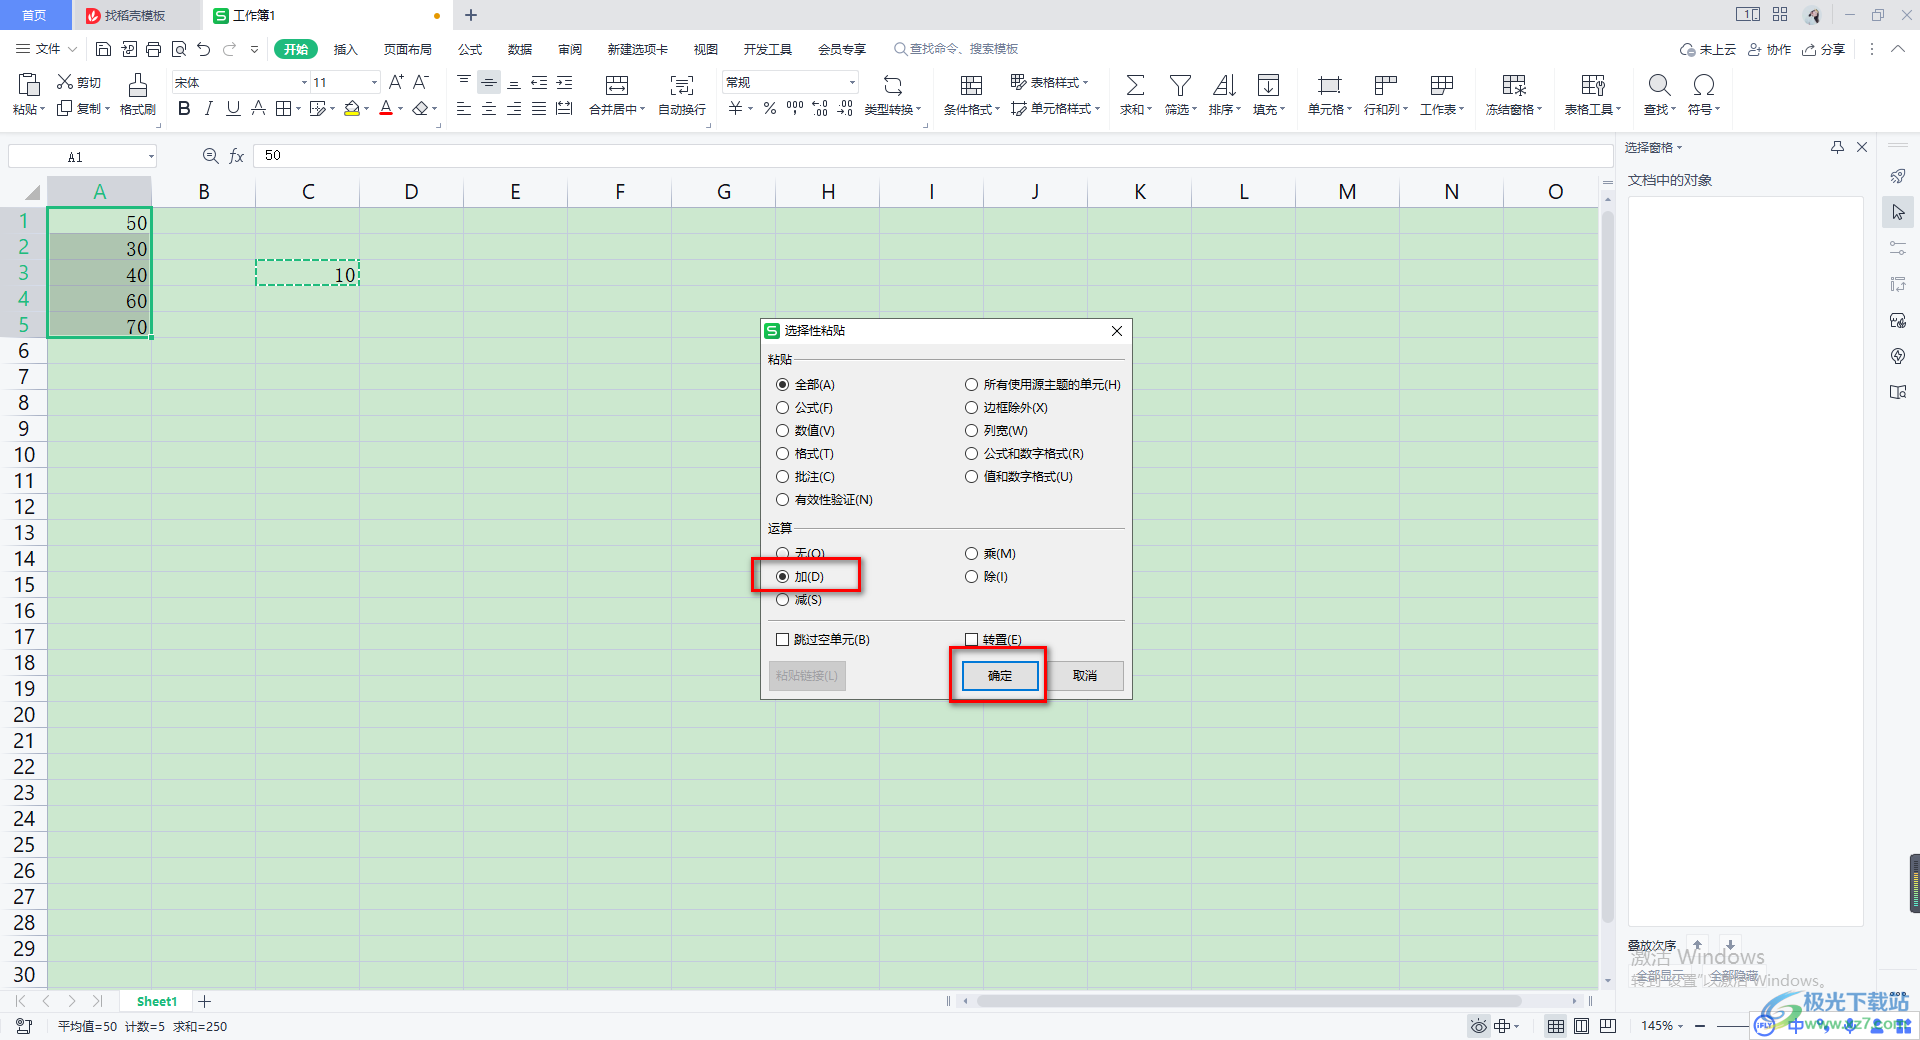
Task: Click cell C3 containing 10
Action: 308,274
